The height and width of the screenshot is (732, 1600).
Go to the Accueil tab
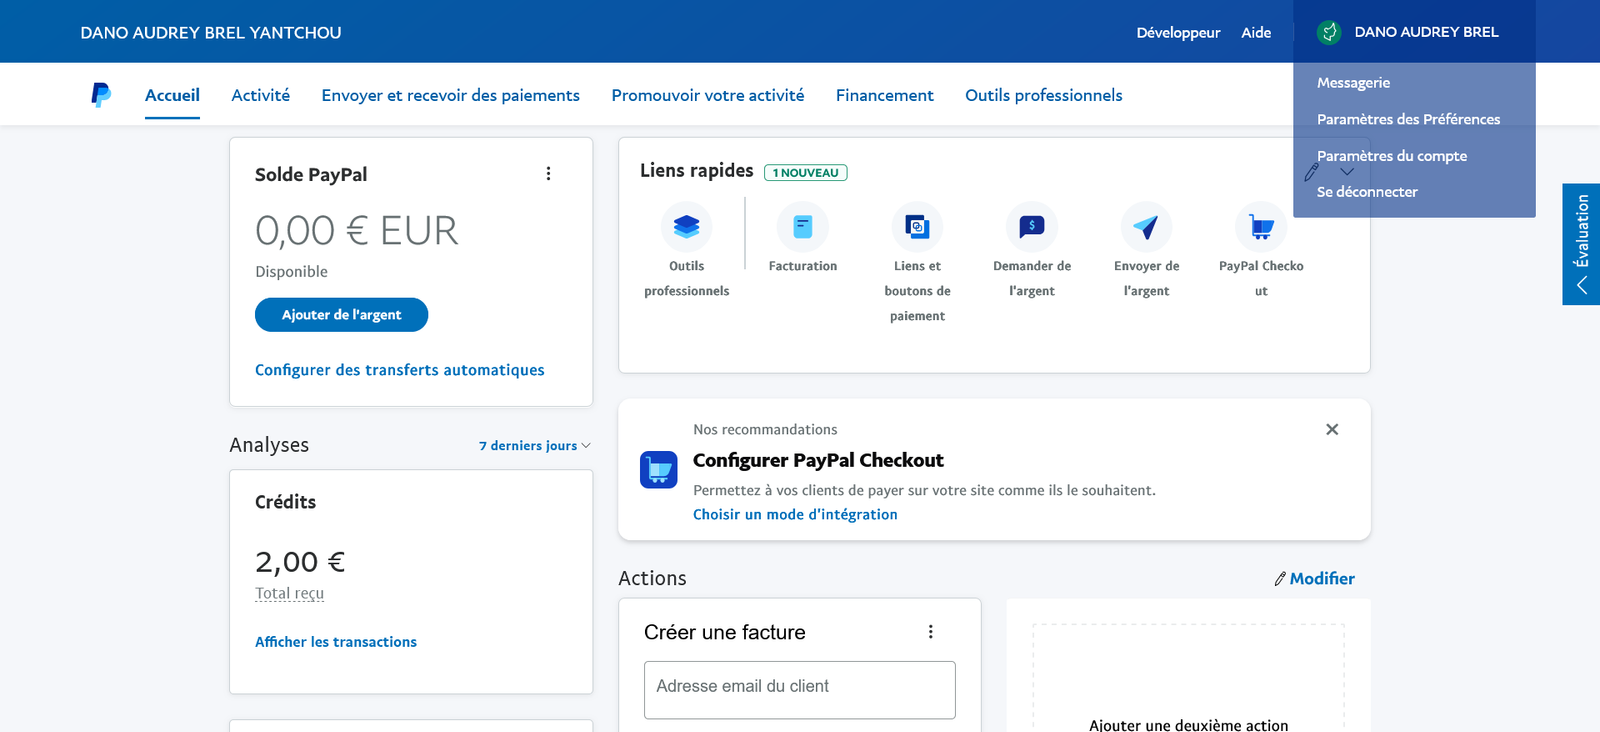coord(172,95)
